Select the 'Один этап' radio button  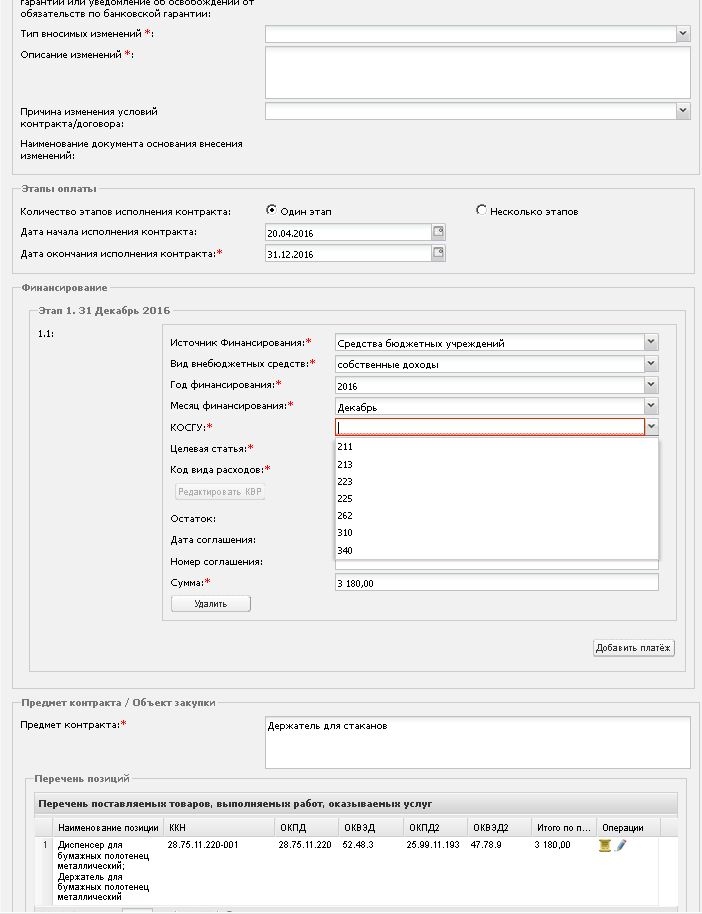271,210
